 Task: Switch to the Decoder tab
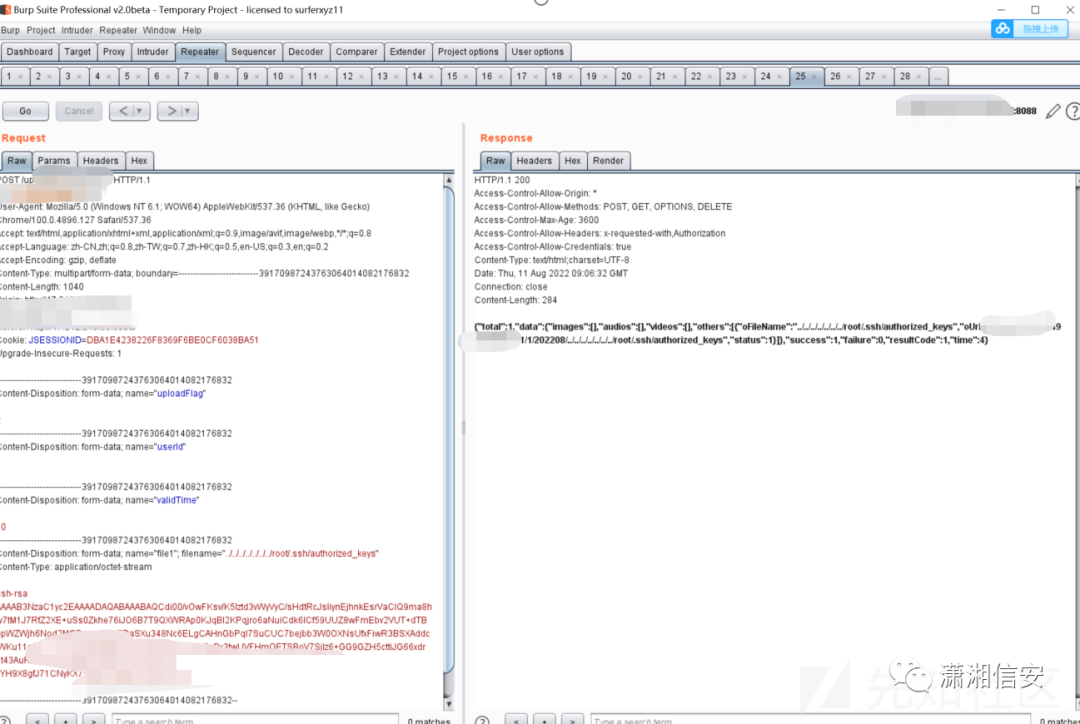(x=306, y=52)
